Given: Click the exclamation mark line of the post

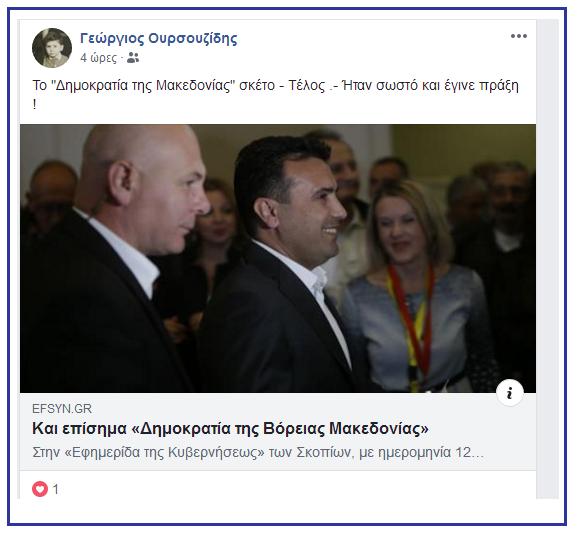Looking at the screenshot, I should pyautogui.click(x=35, y=105).
